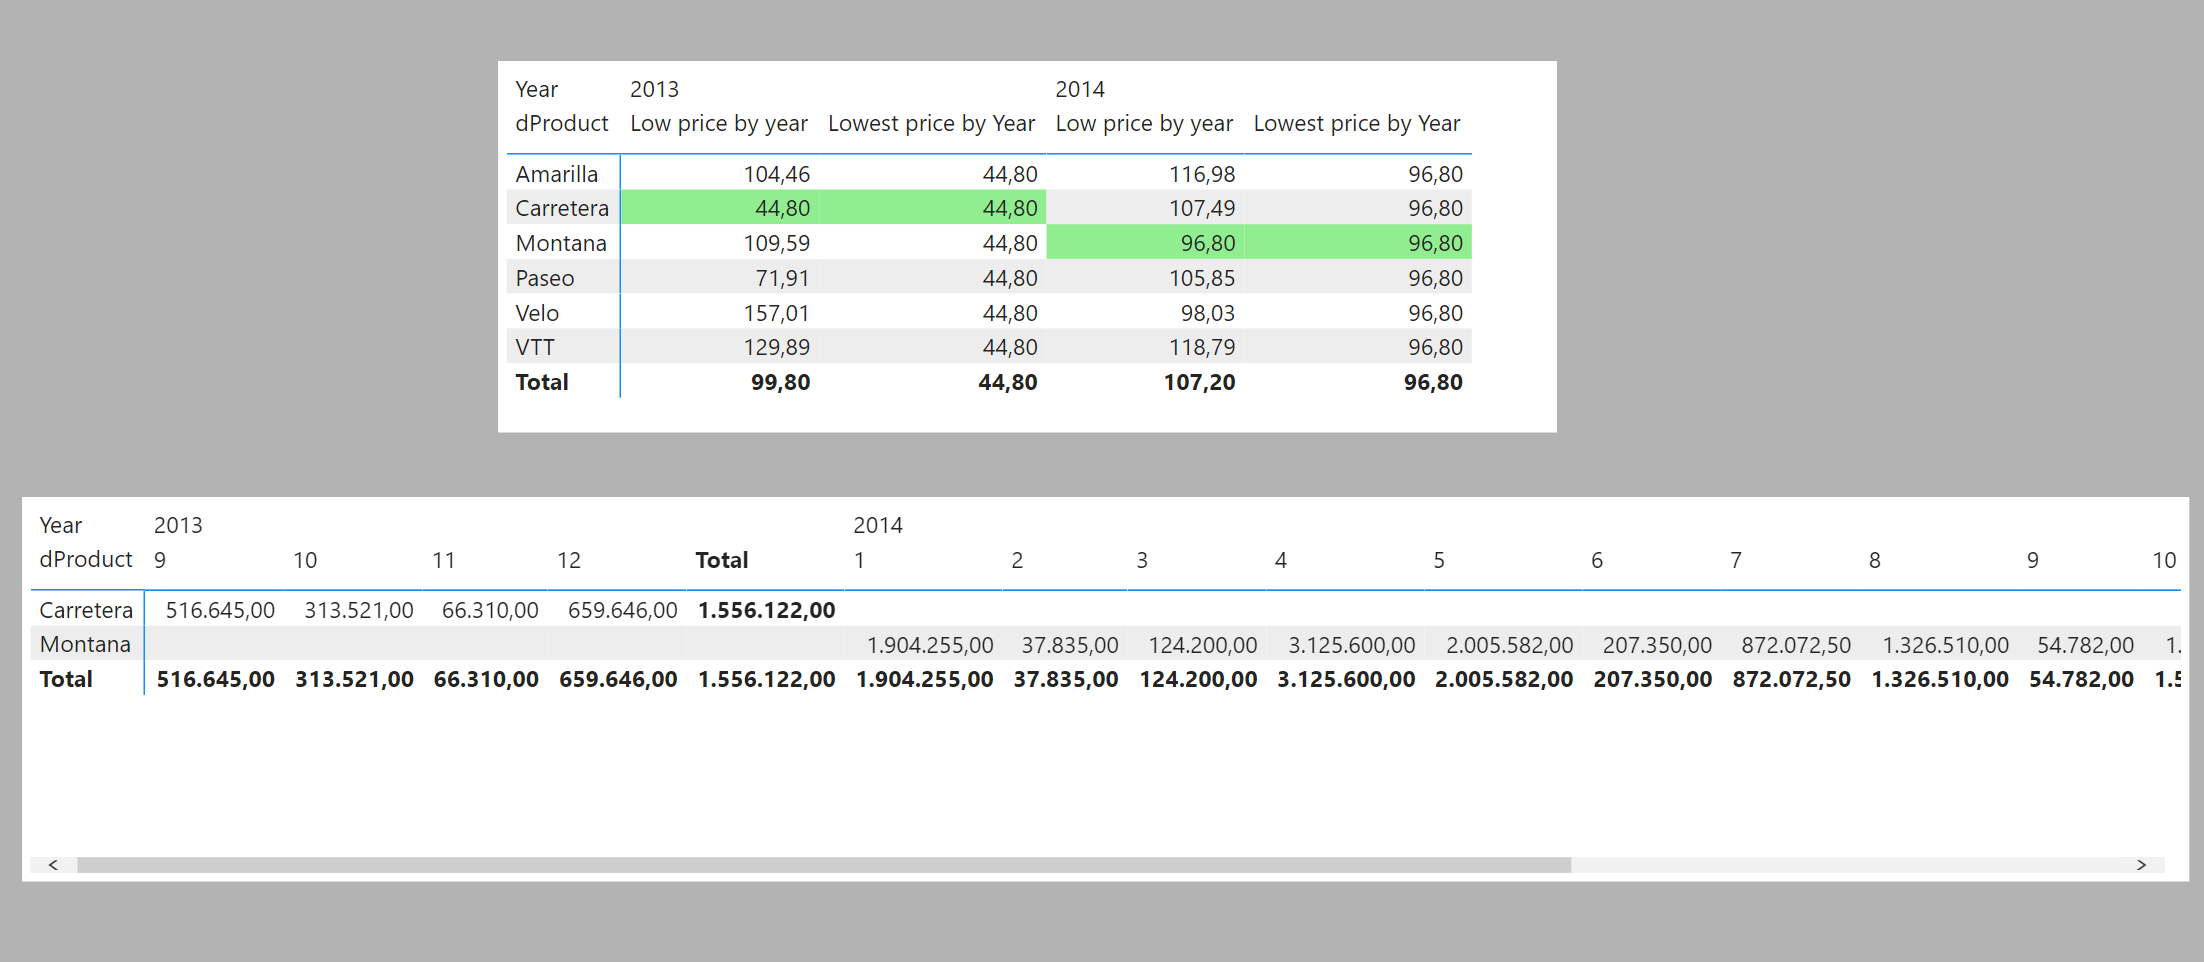Screen dimensions: 2204x962
Task: Click the 516.645,00 value in the Carretera row
Action: point(220,610)
